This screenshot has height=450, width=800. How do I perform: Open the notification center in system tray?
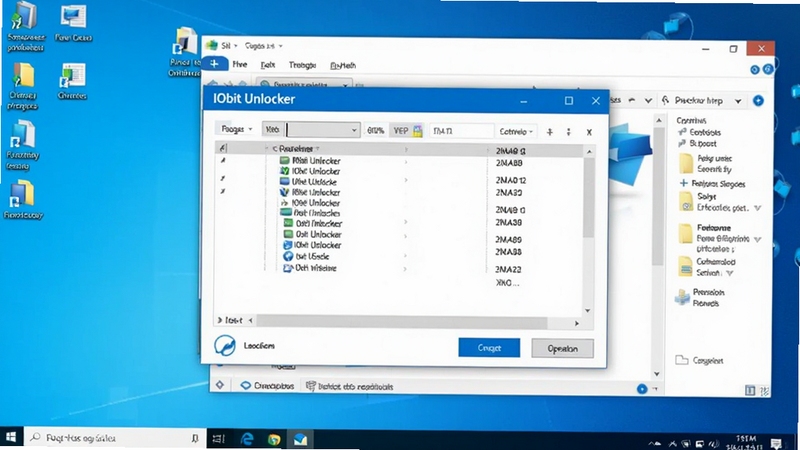(x=777, y=443)
